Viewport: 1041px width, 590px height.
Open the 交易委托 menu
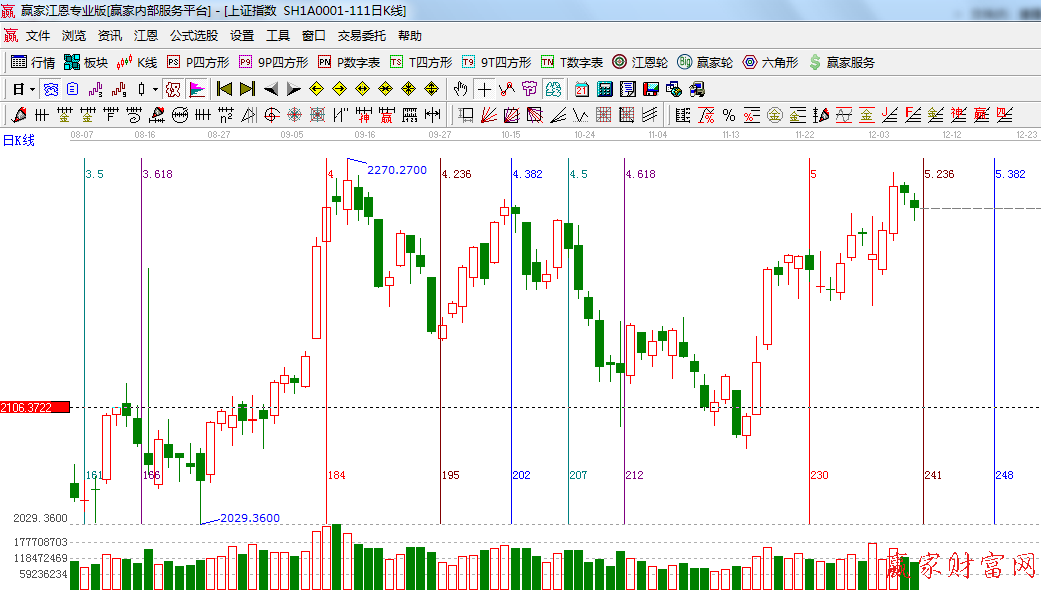click(361, 35)
